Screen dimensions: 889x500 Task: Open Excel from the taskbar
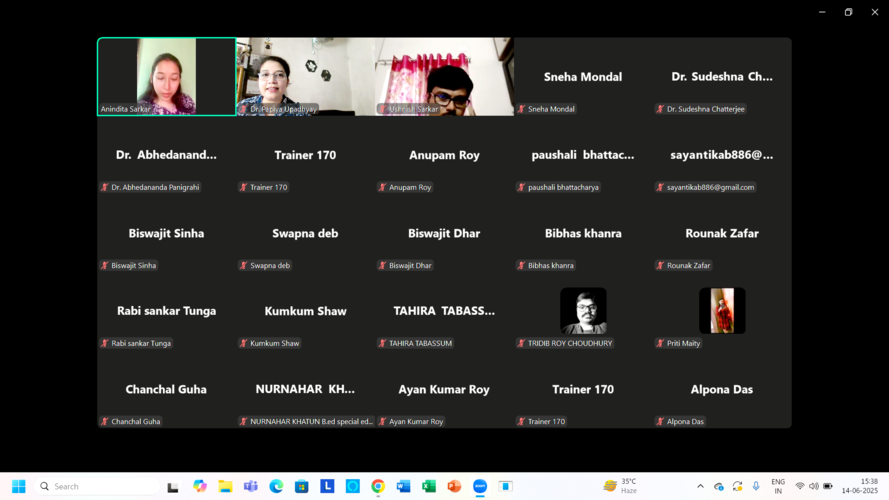(429, 486)
